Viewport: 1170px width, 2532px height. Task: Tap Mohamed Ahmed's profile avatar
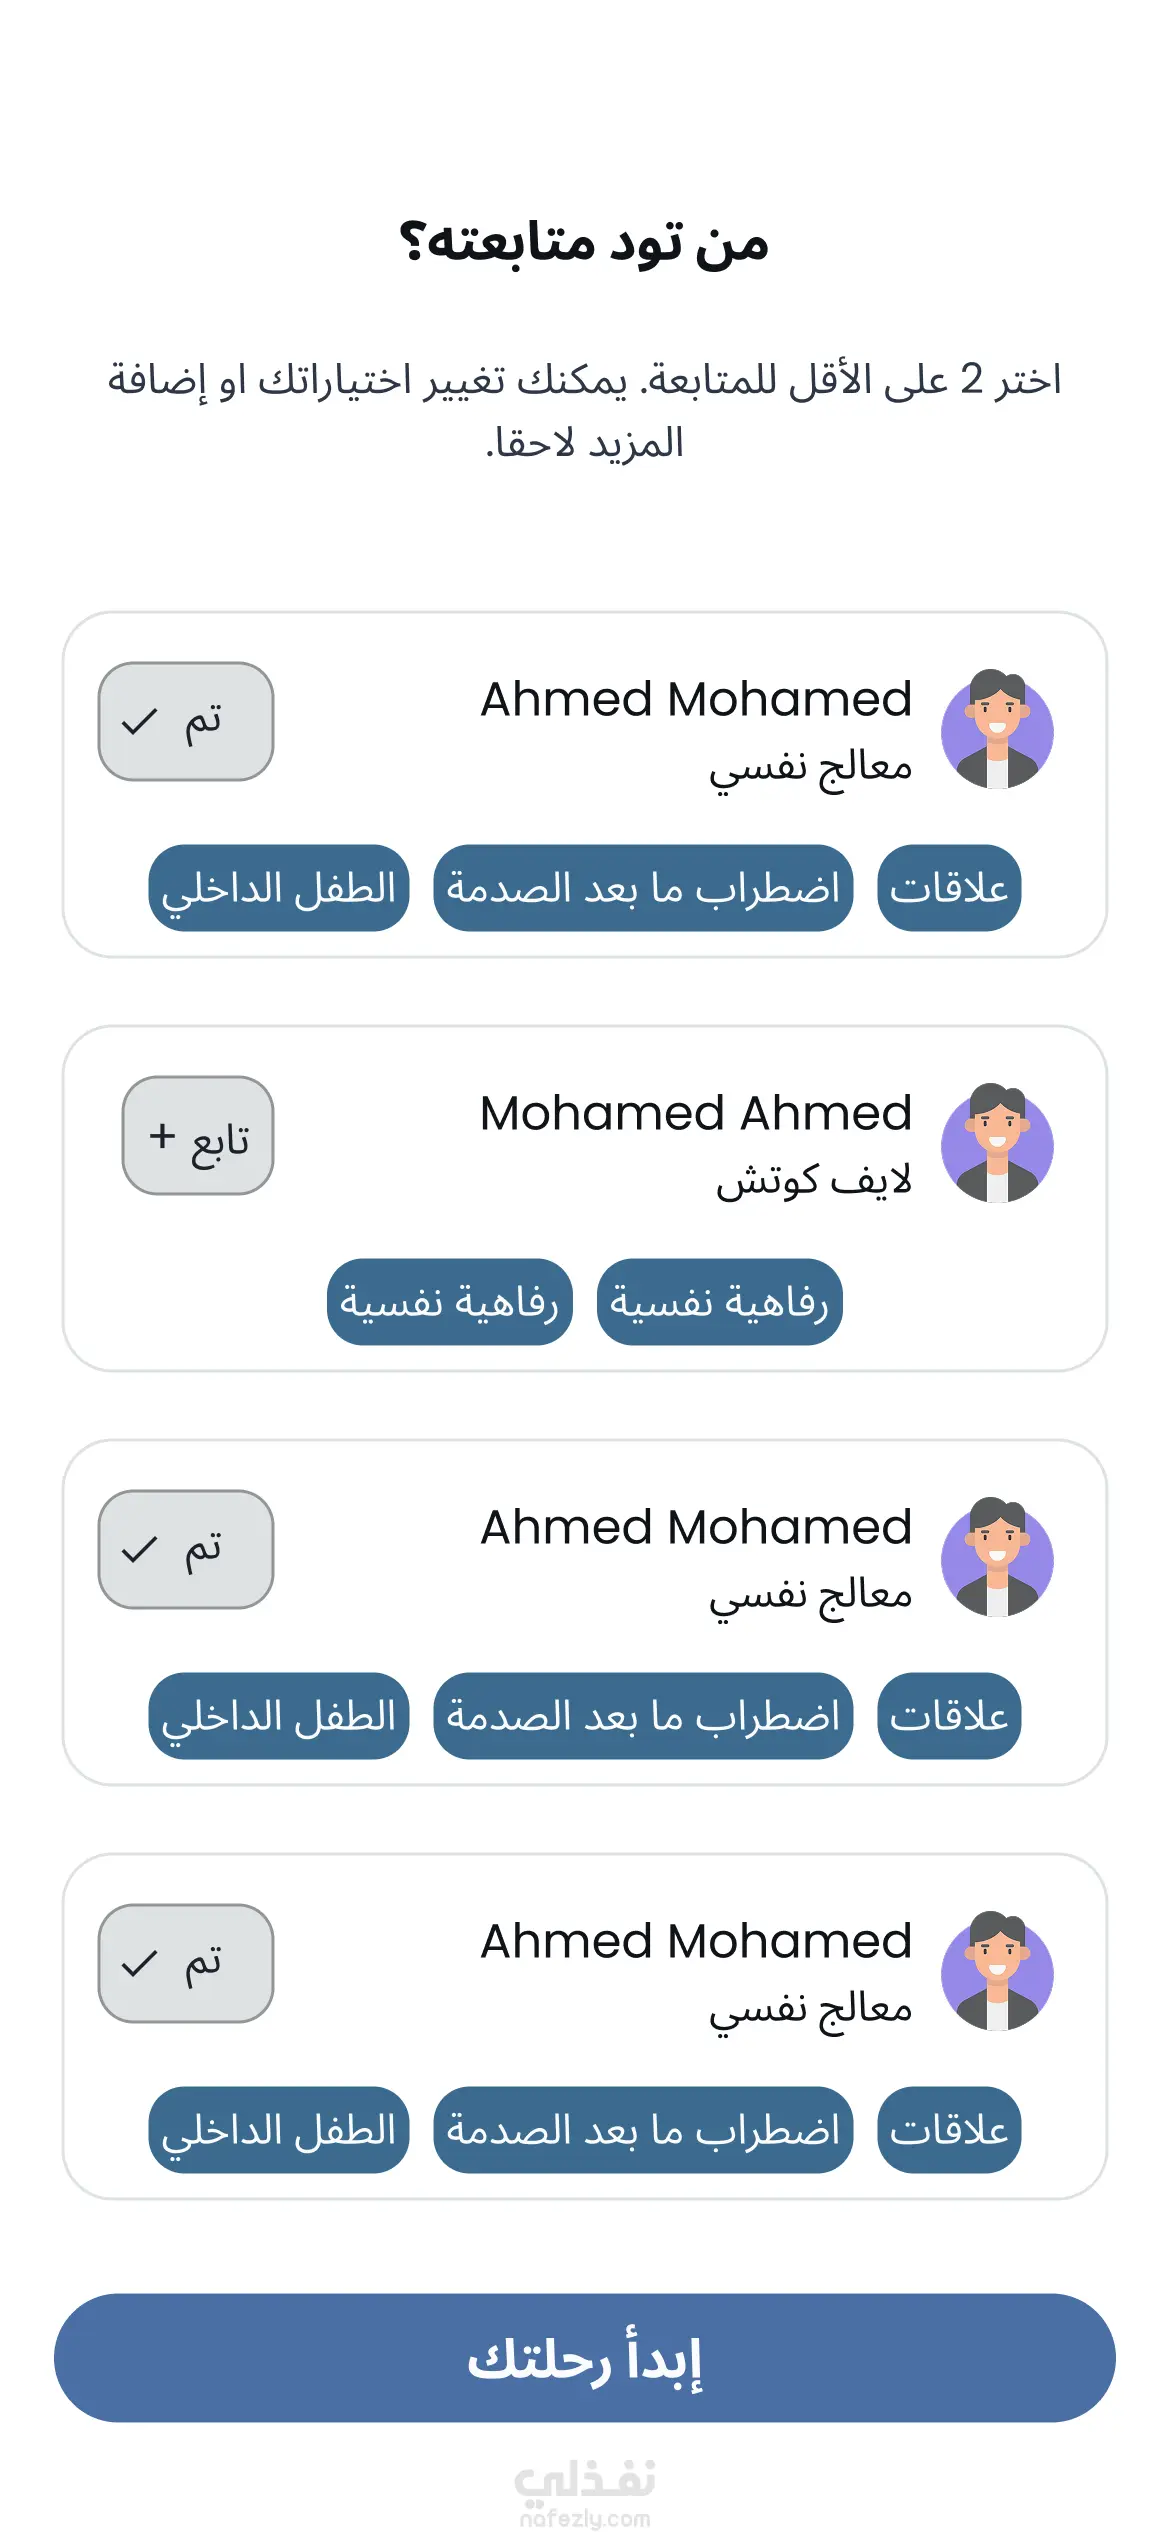click(x=997, y=1143)
